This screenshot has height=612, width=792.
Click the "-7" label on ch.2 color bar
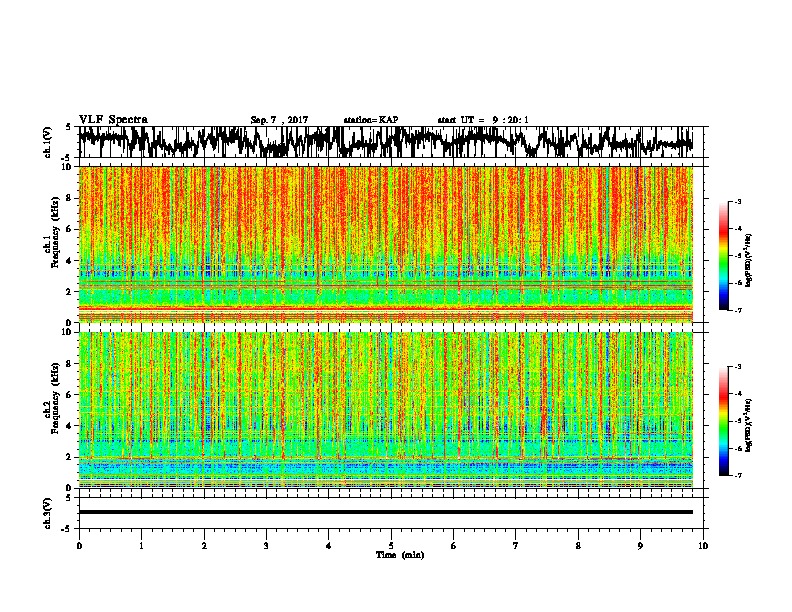[x=738, y=476]
